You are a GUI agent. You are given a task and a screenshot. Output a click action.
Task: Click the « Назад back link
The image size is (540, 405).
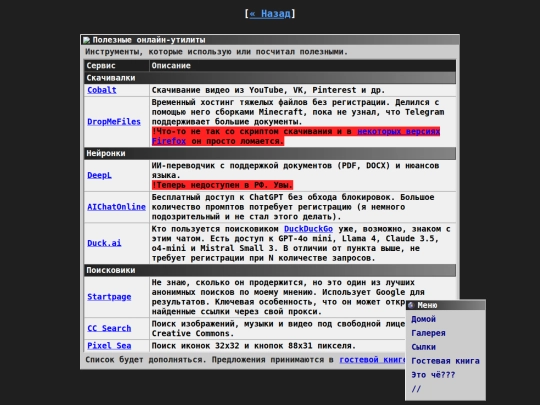coord(270,13)
